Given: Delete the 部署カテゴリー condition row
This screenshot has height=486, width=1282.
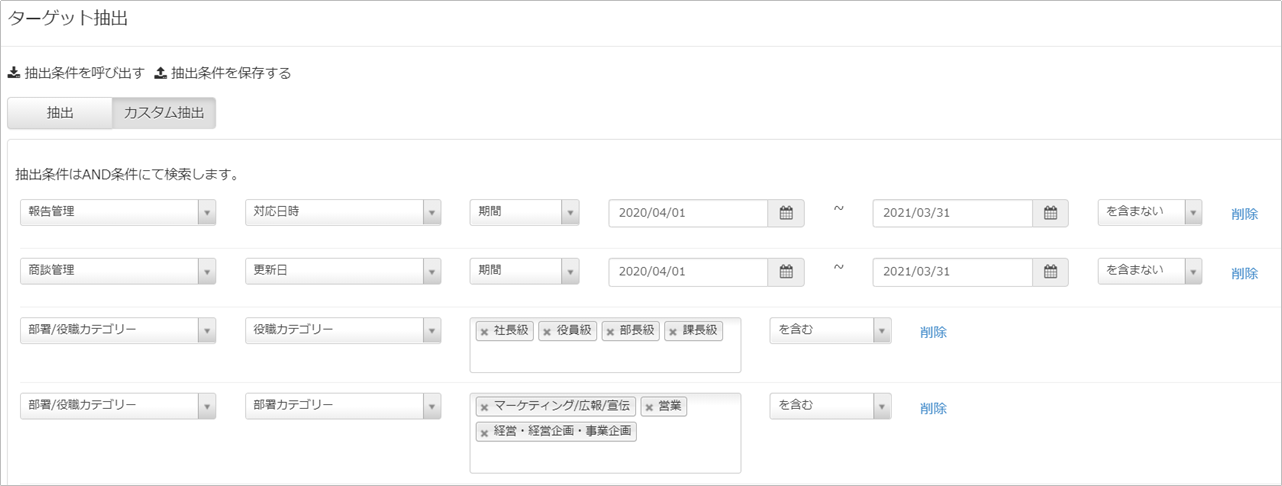Looking at the screenshot, I should coord(933,408).
